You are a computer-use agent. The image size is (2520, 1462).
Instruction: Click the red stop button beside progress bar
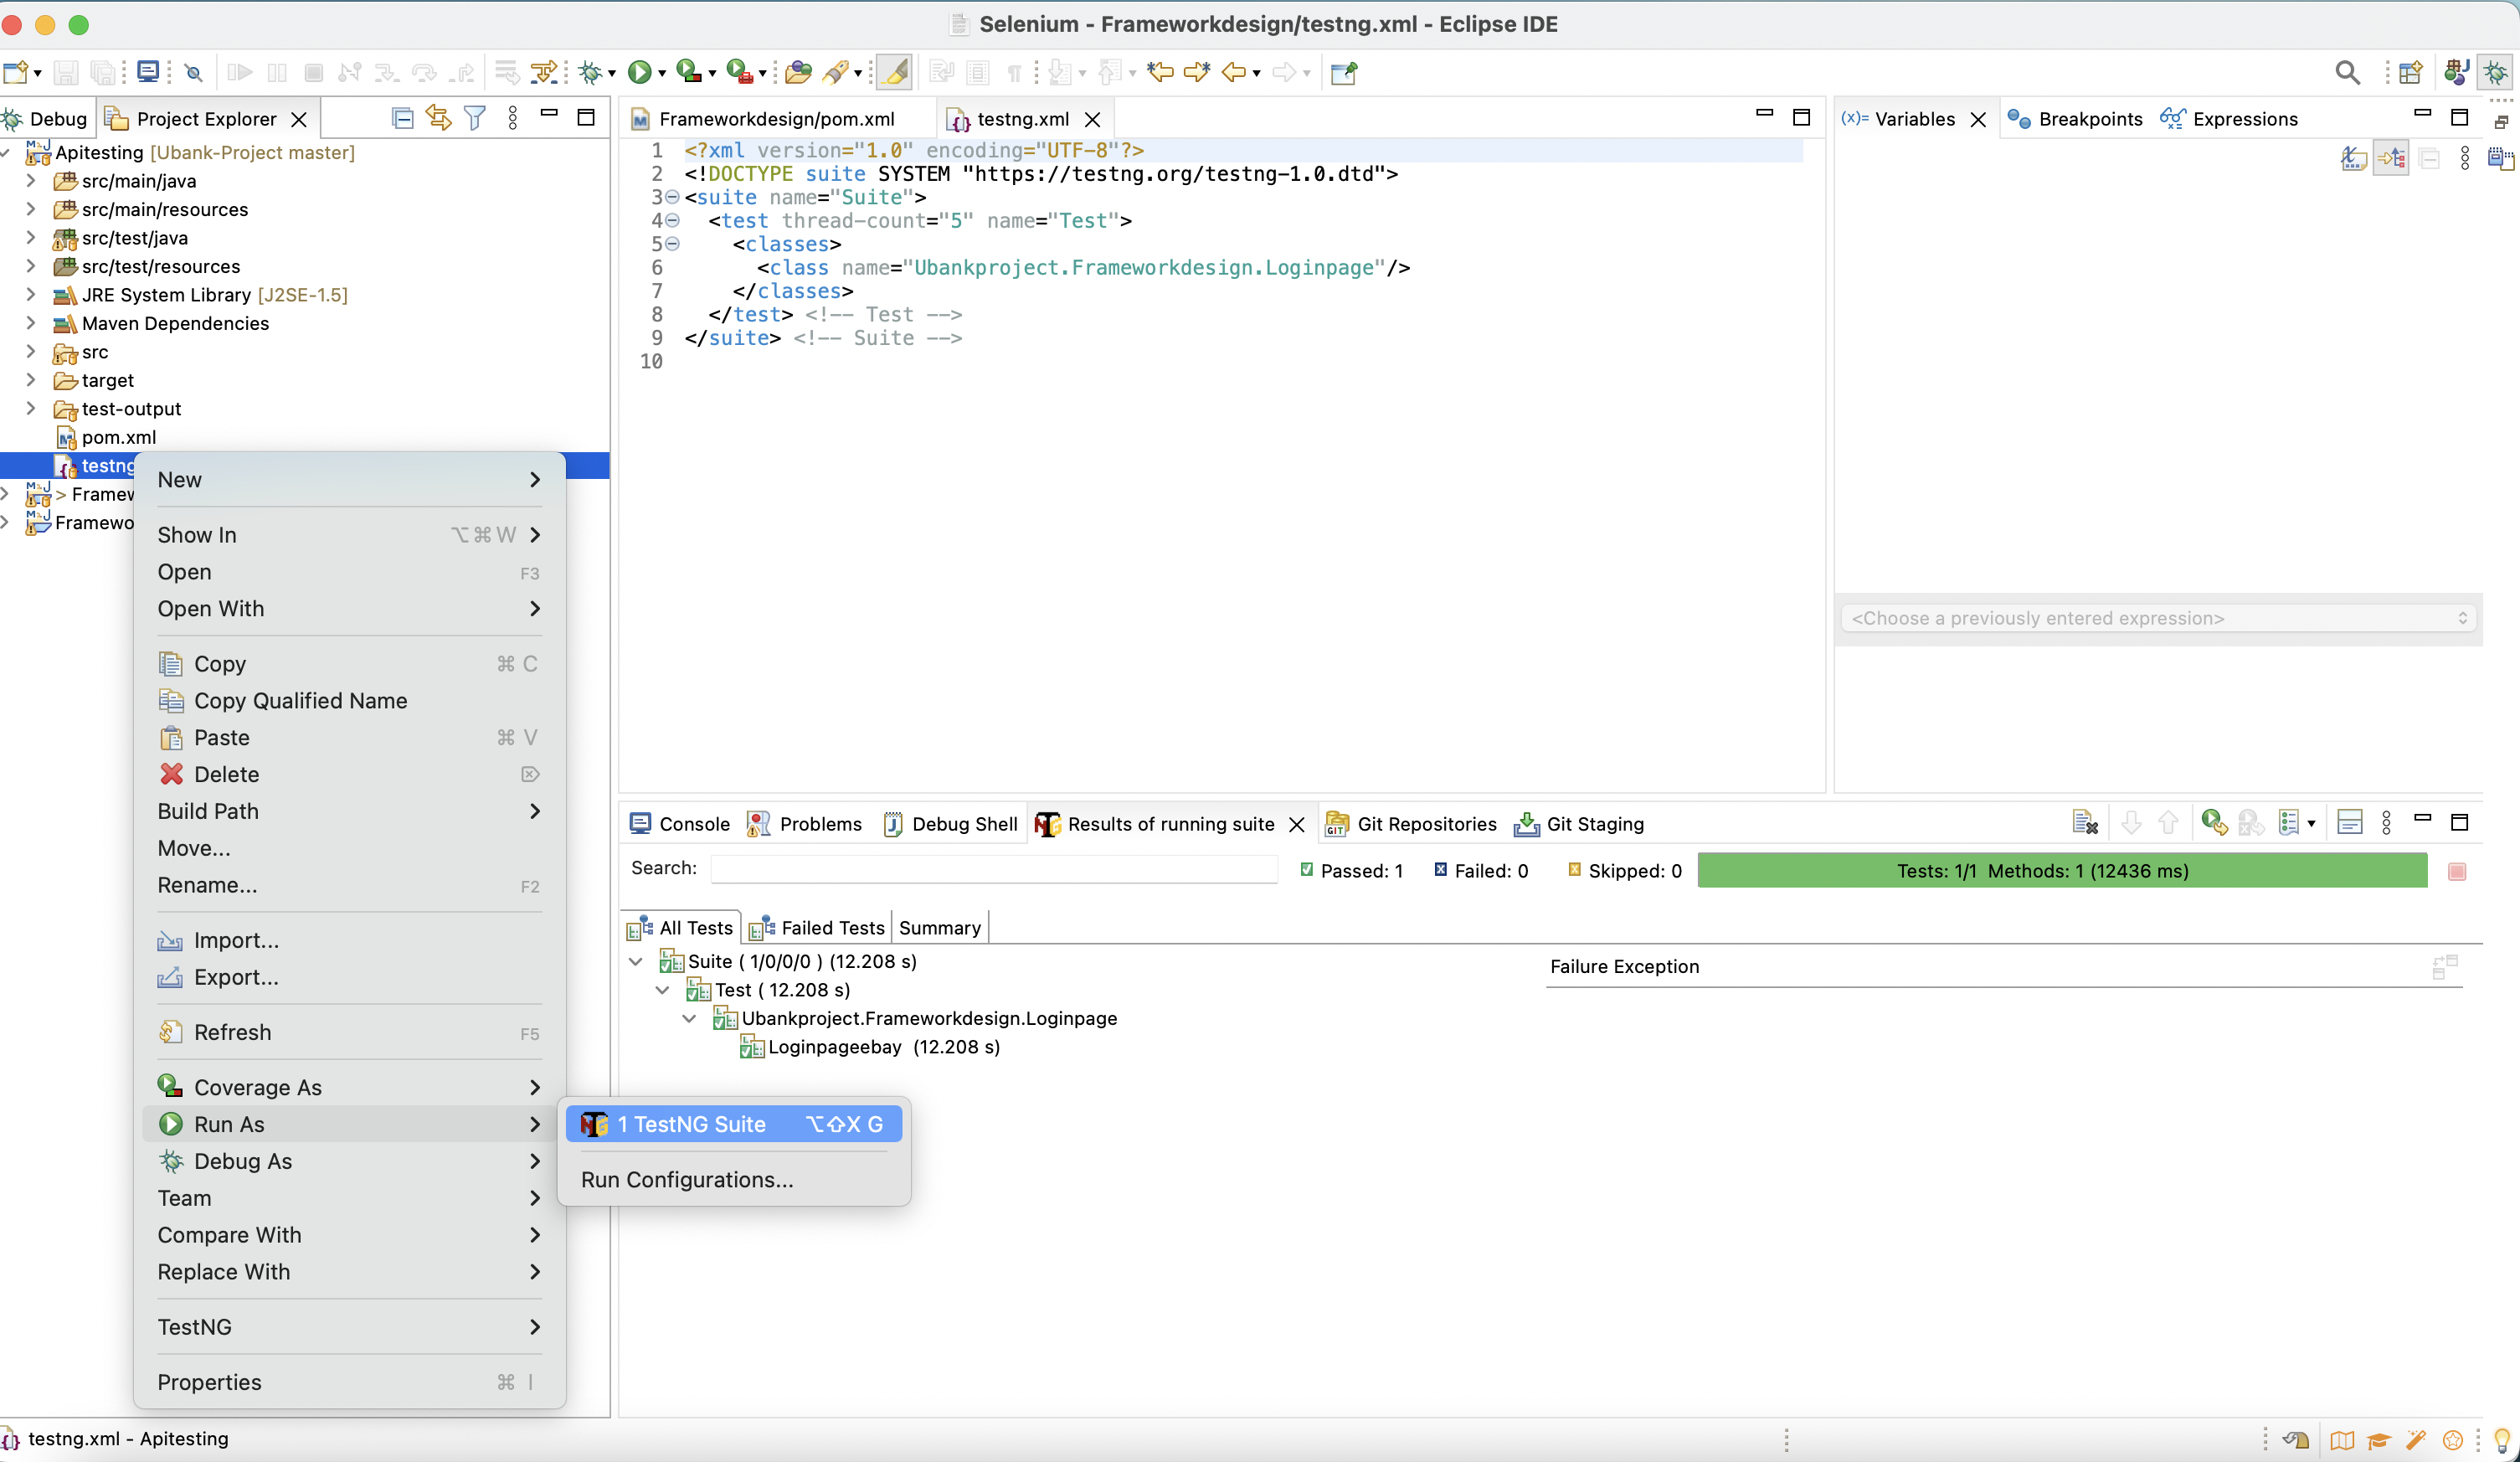click(2457, 871)
